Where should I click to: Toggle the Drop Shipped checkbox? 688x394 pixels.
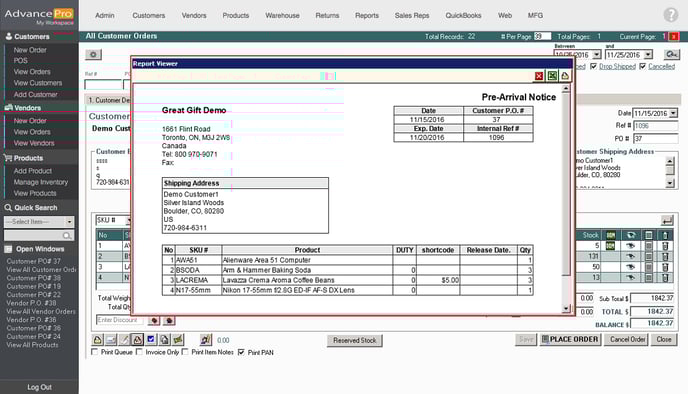click(x=593, y=66)
